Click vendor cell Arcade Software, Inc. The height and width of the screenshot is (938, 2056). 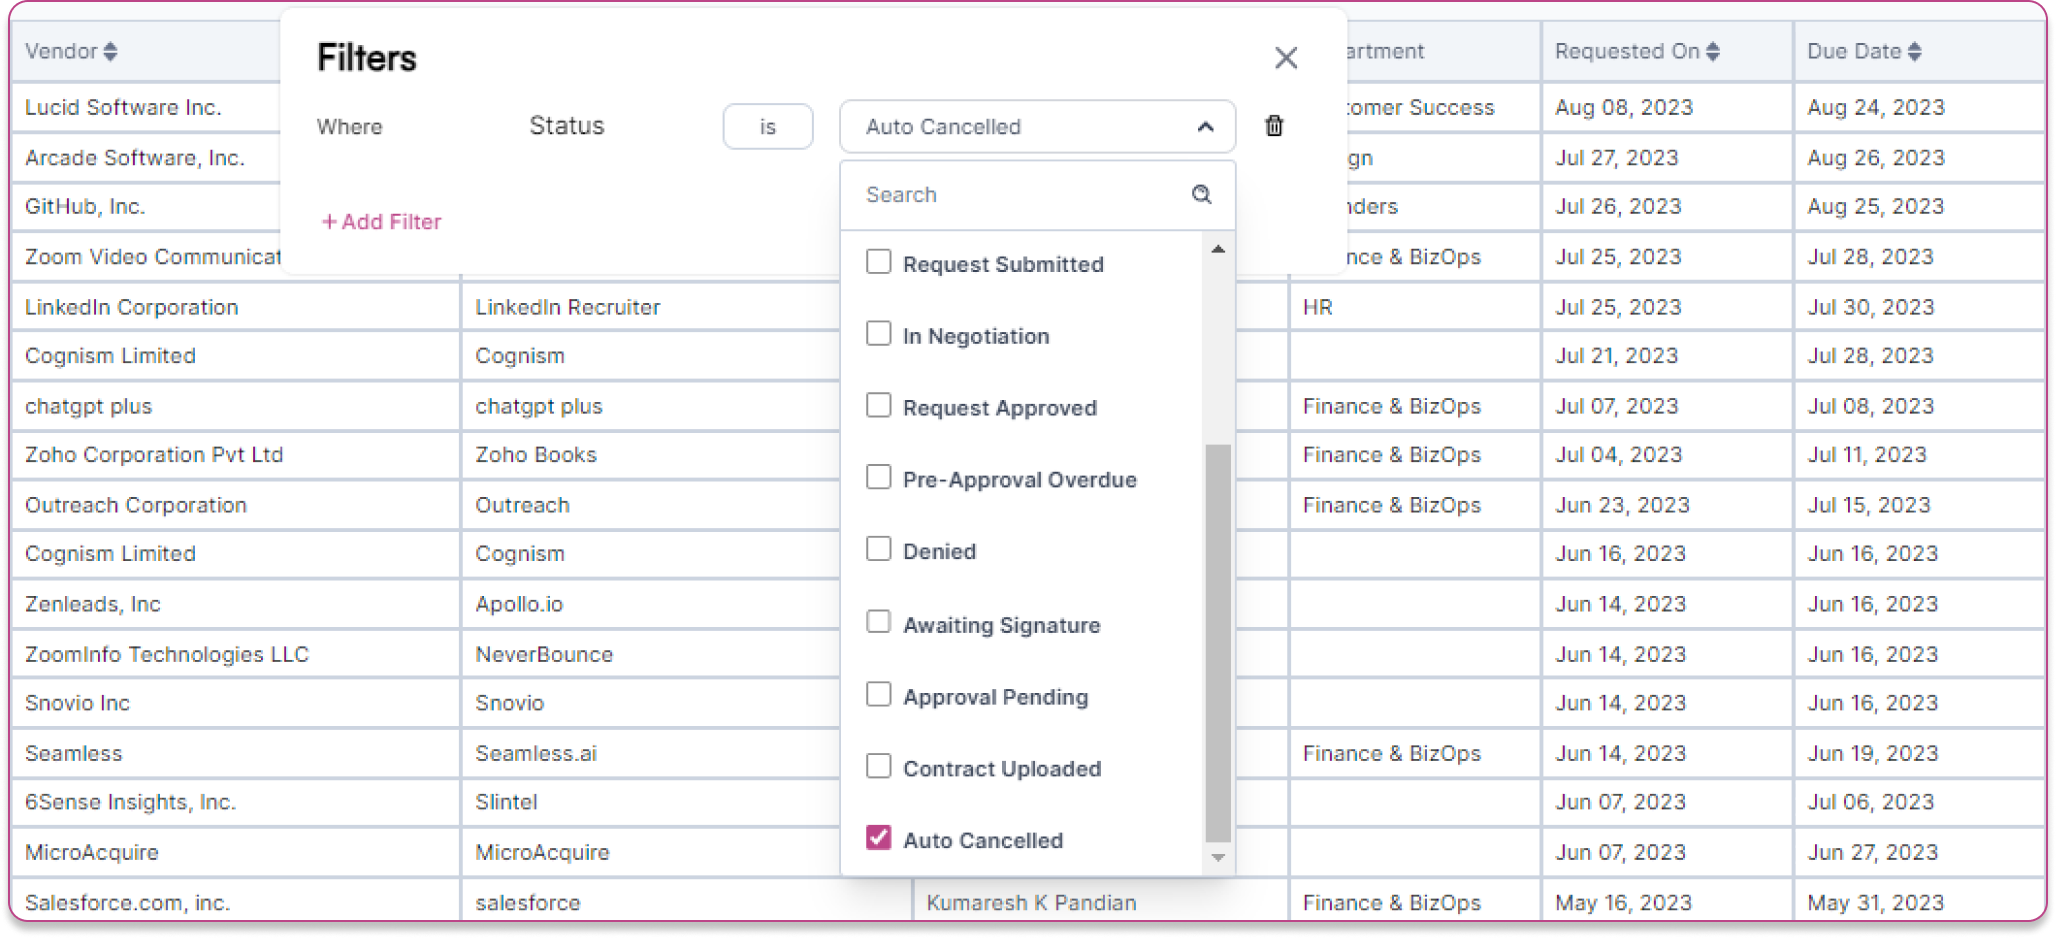click(x=135, y=158)
